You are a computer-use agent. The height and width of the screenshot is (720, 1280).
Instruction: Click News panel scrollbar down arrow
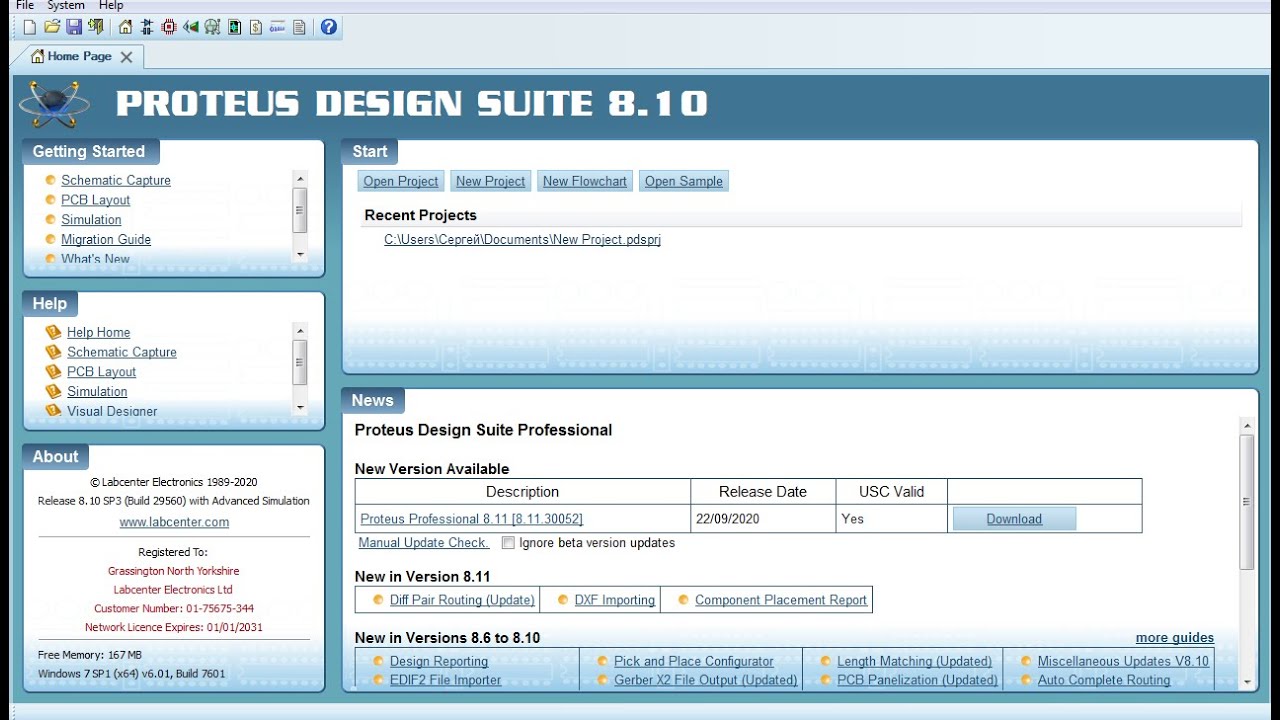[x=1247, y=682]
